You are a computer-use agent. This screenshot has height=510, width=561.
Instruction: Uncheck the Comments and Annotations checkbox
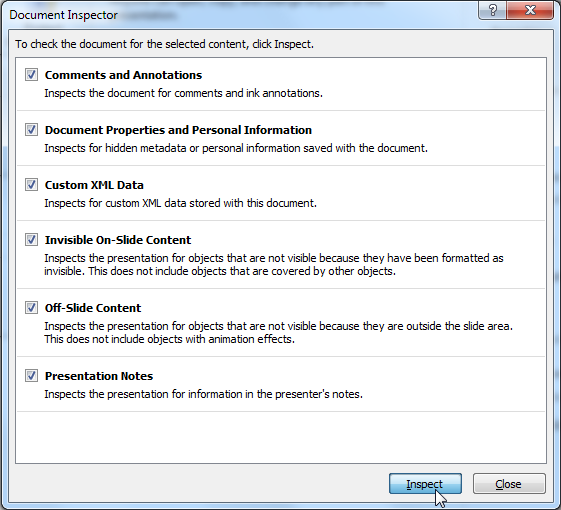point(31,75)
